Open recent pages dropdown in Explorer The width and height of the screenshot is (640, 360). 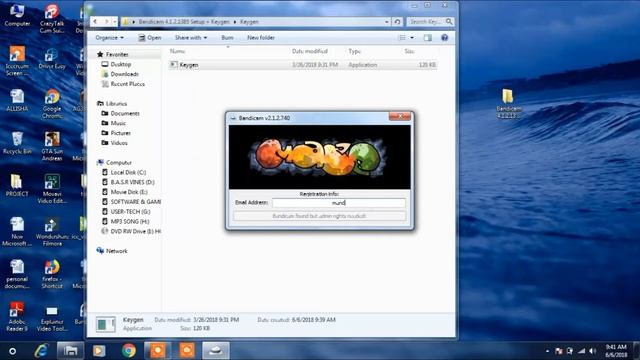pyautogui.click(x=115, y=22)
